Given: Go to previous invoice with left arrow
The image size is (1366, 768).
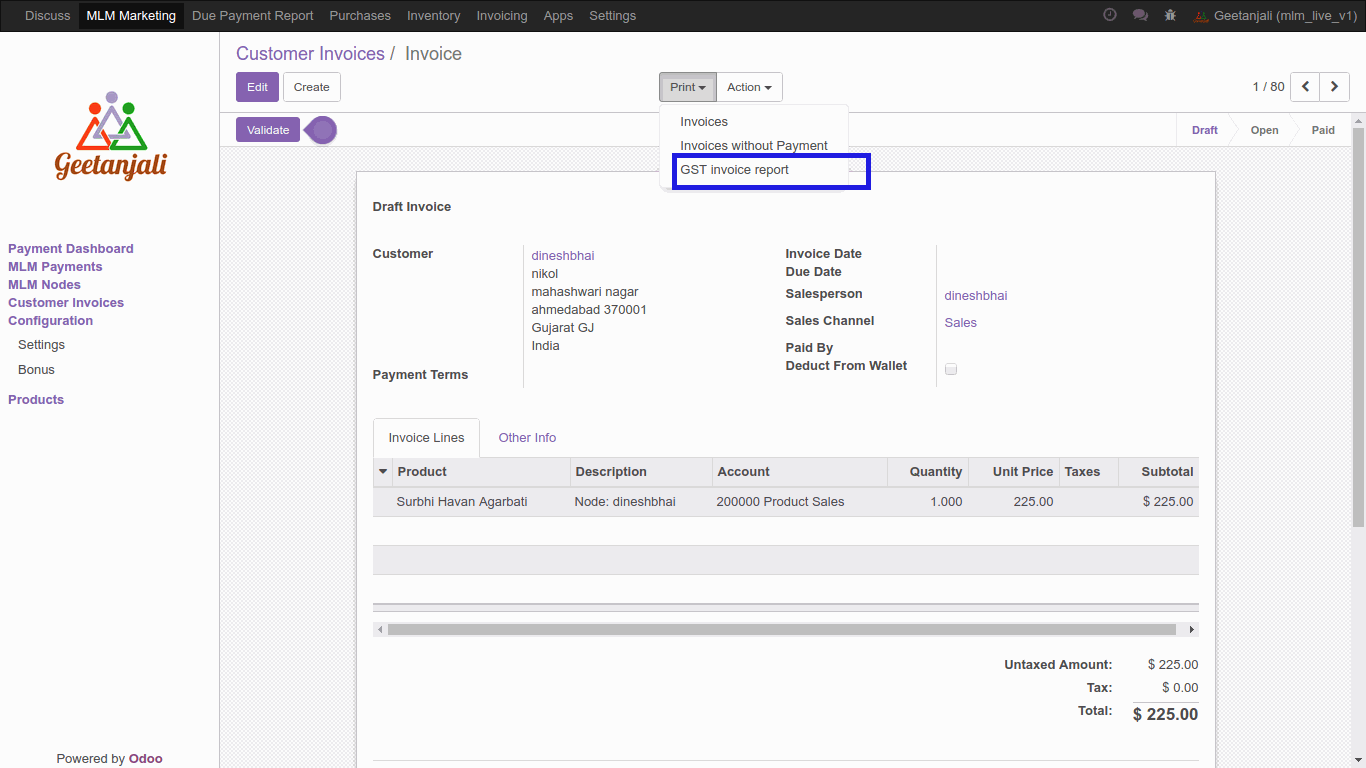Looking at the screenshot, I should point(1304,87).
